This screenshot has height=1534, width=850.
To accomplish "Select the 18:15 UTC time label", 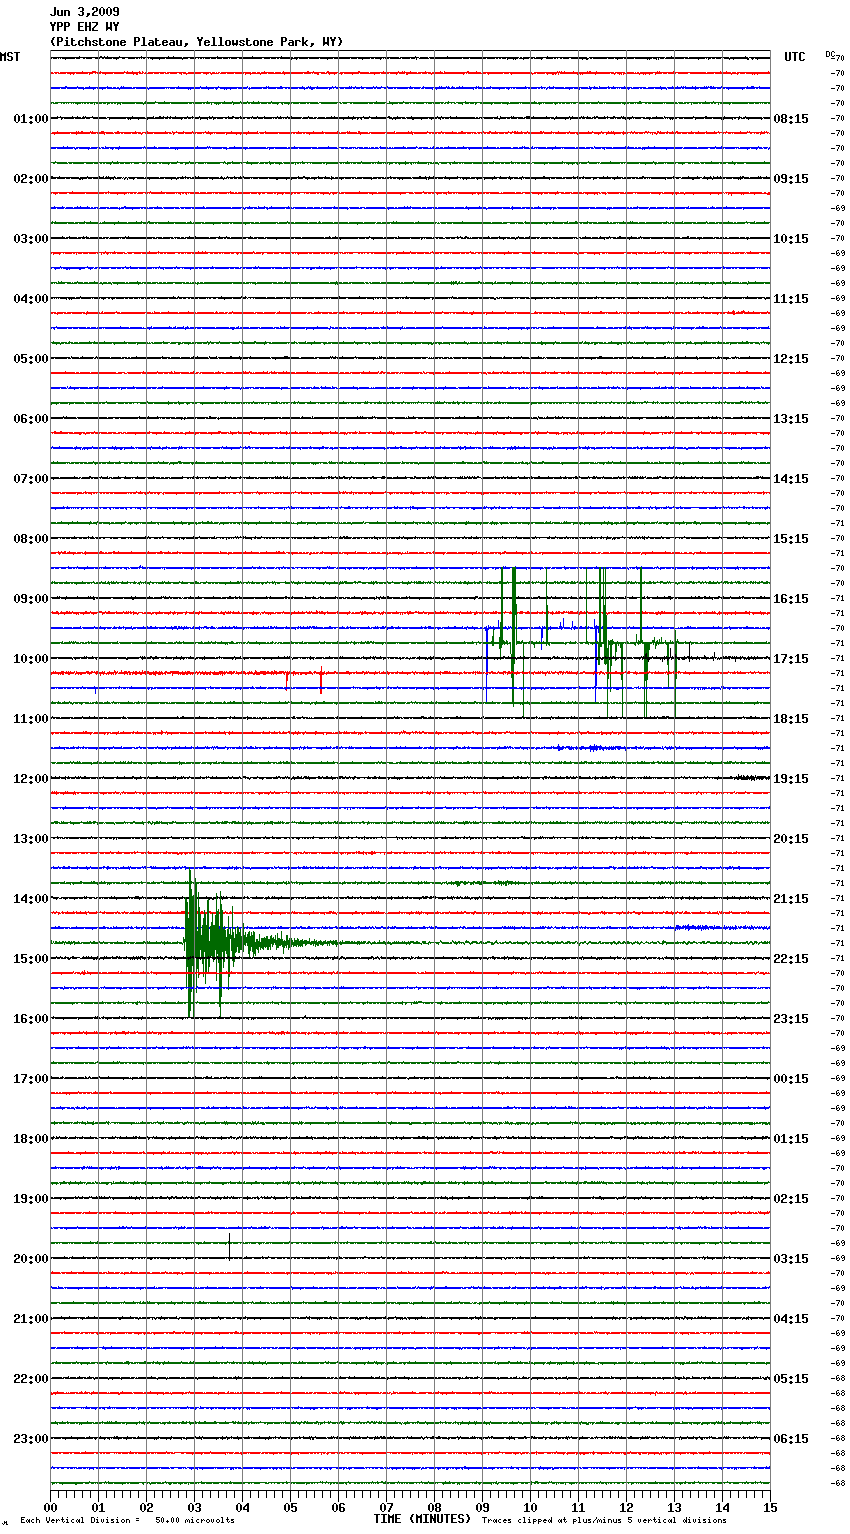I will tap(791, 719).
